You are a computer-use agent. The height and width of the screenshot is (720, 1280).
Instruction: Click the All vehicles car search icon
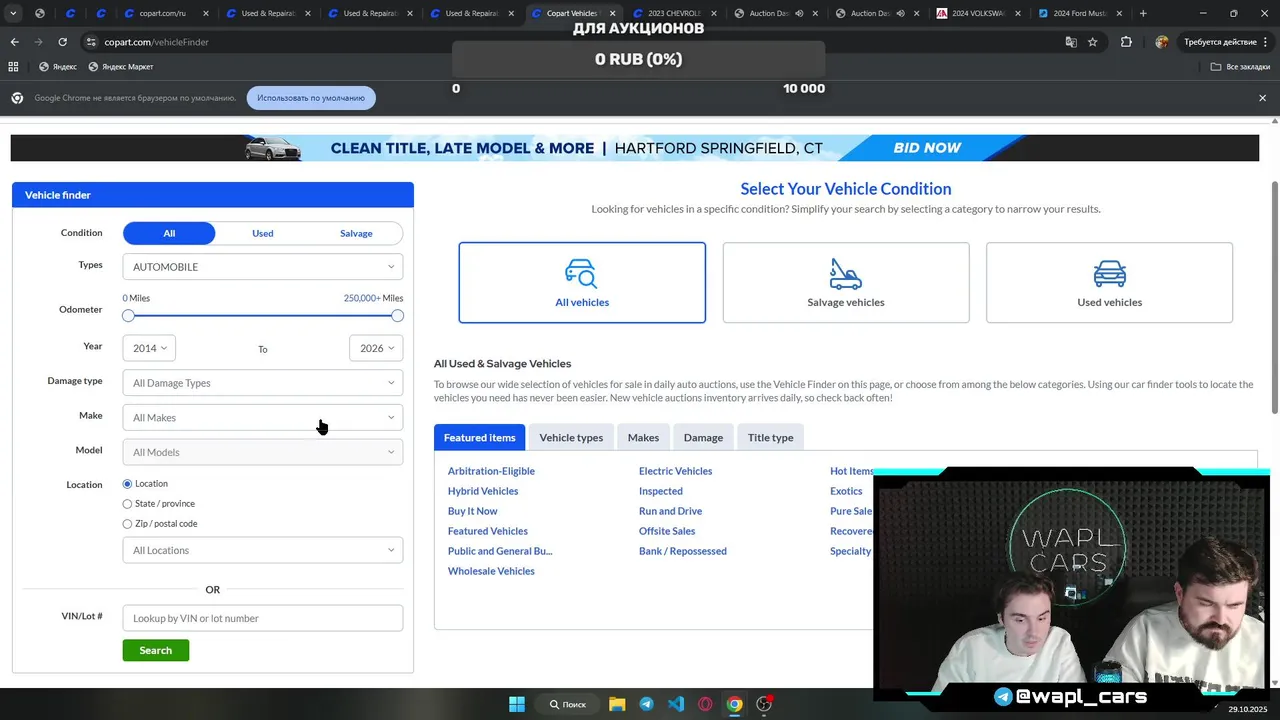tap(581, 273)
